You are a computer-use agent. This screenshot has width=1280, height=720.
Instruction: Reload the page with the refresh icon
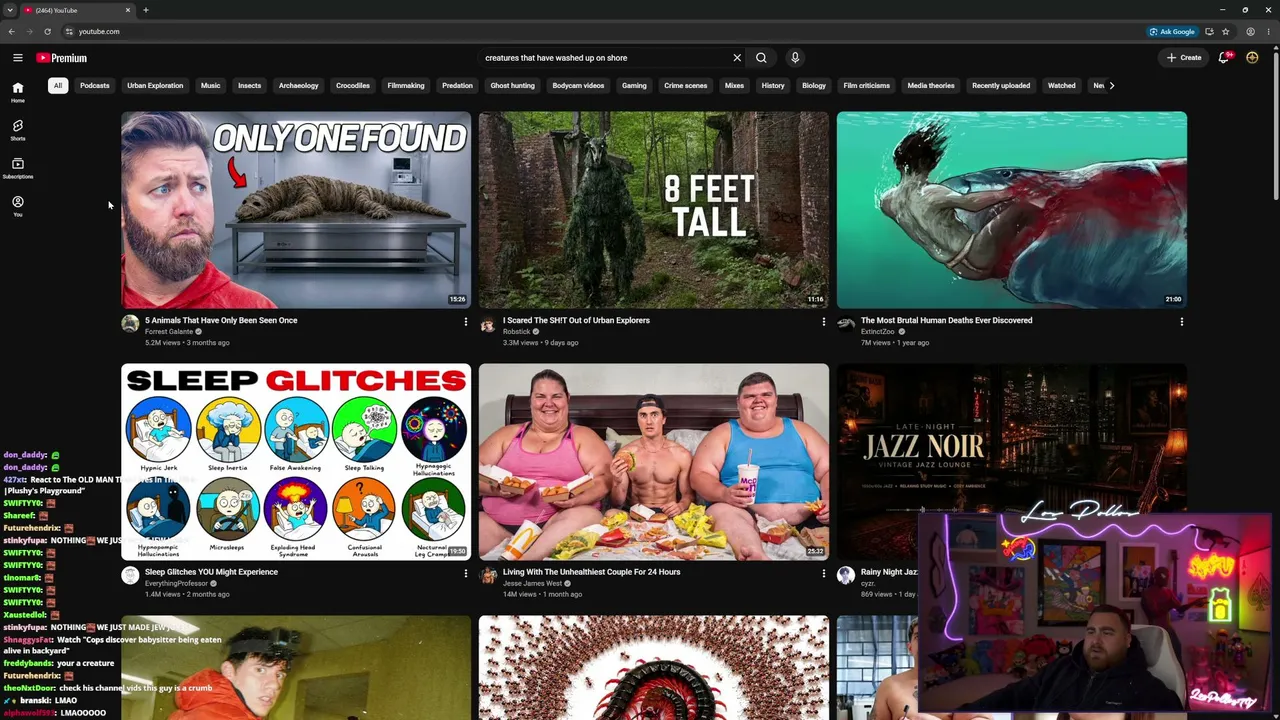coord(47,31)
